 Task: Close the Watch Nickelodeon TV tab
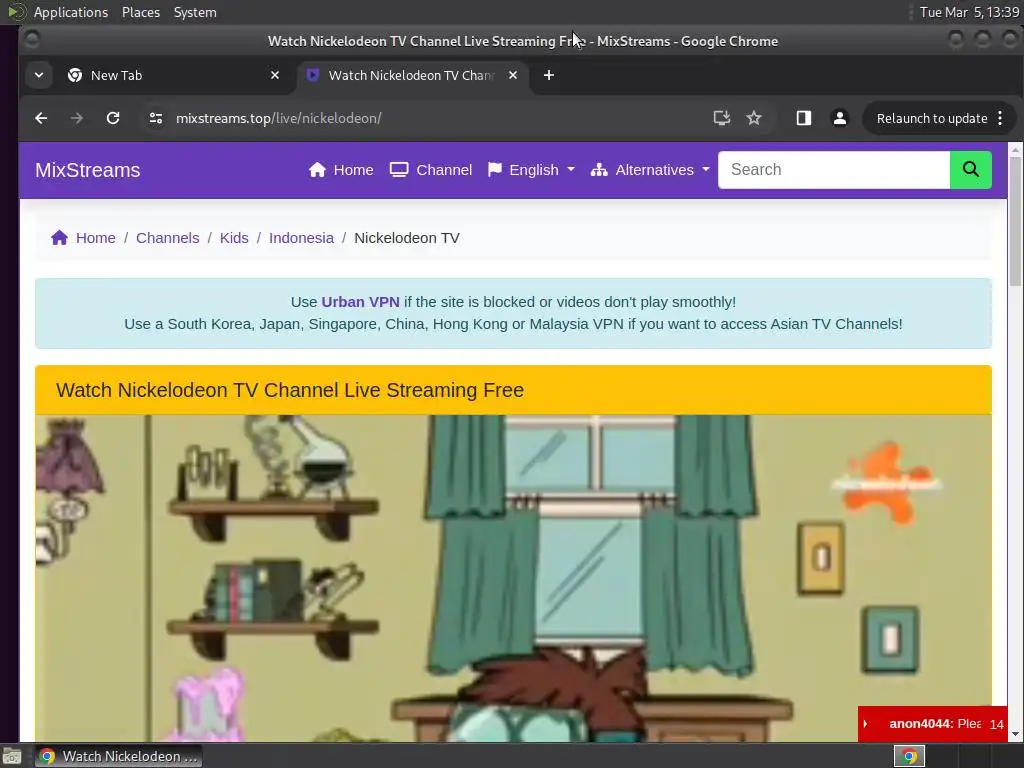pos(513,75)
